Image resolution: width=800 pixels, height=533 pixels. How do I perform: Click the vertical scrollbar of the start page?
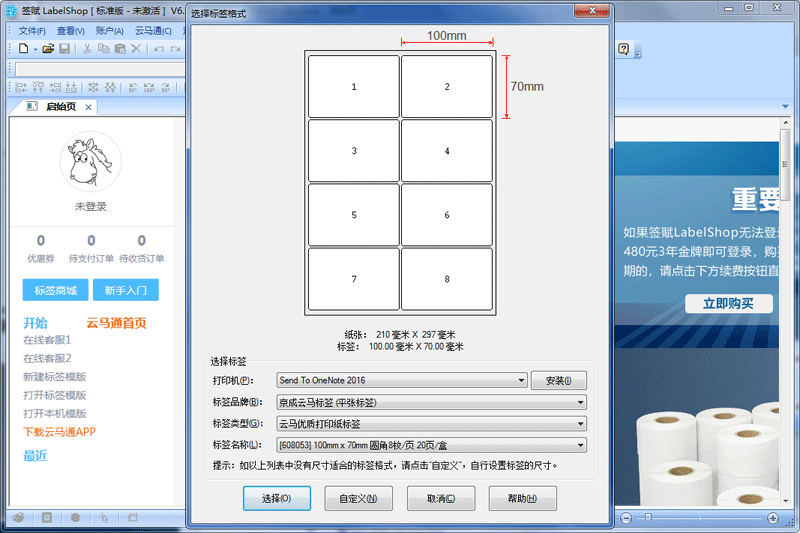(785, 311)
